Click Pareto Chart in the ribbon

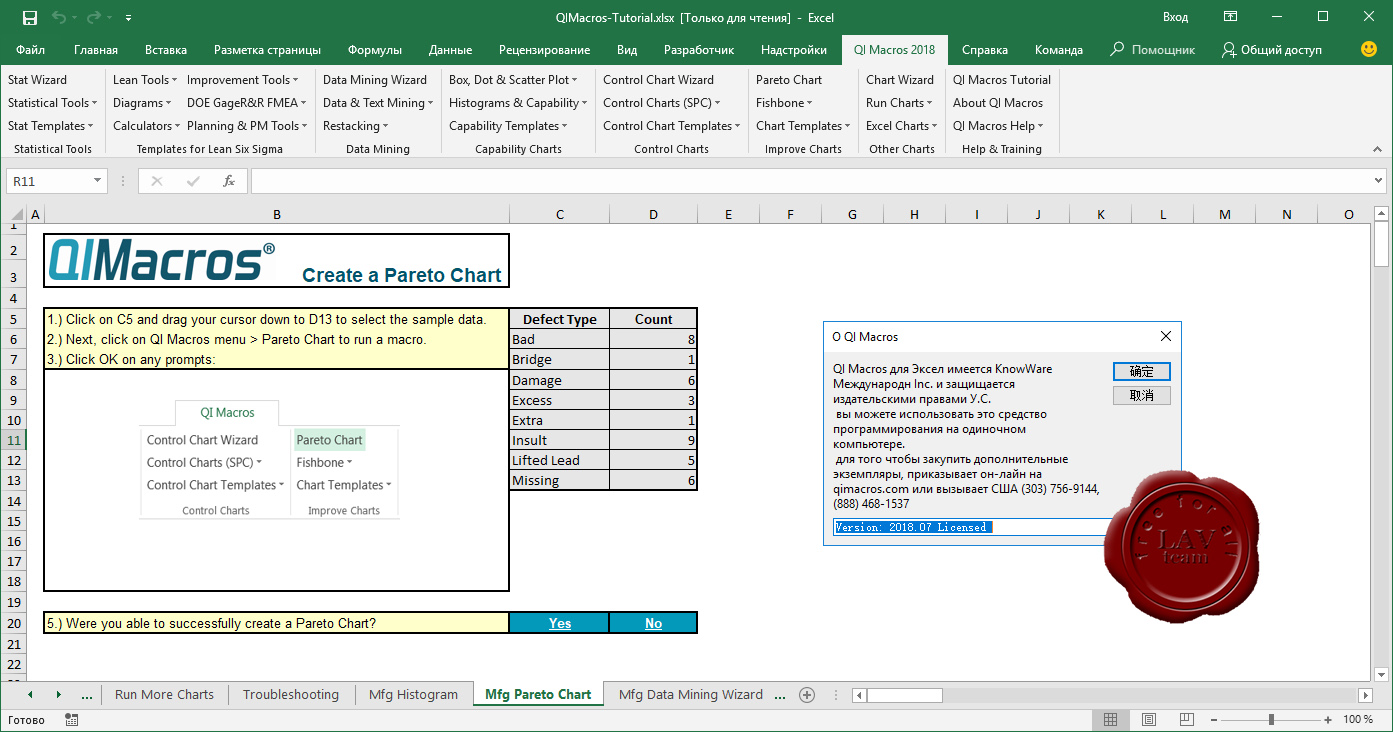click(x=789, y=80)
